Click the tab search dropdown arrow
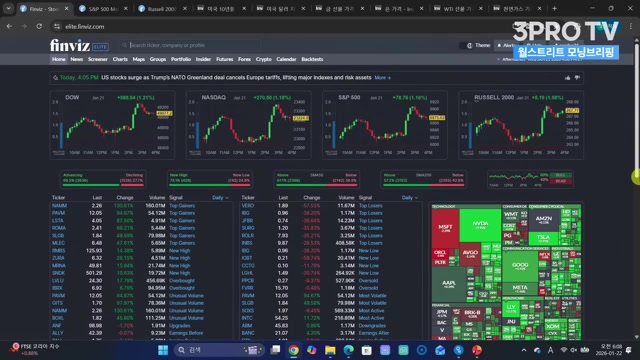This screenshot has height=360, width=640. coord(9,8)
